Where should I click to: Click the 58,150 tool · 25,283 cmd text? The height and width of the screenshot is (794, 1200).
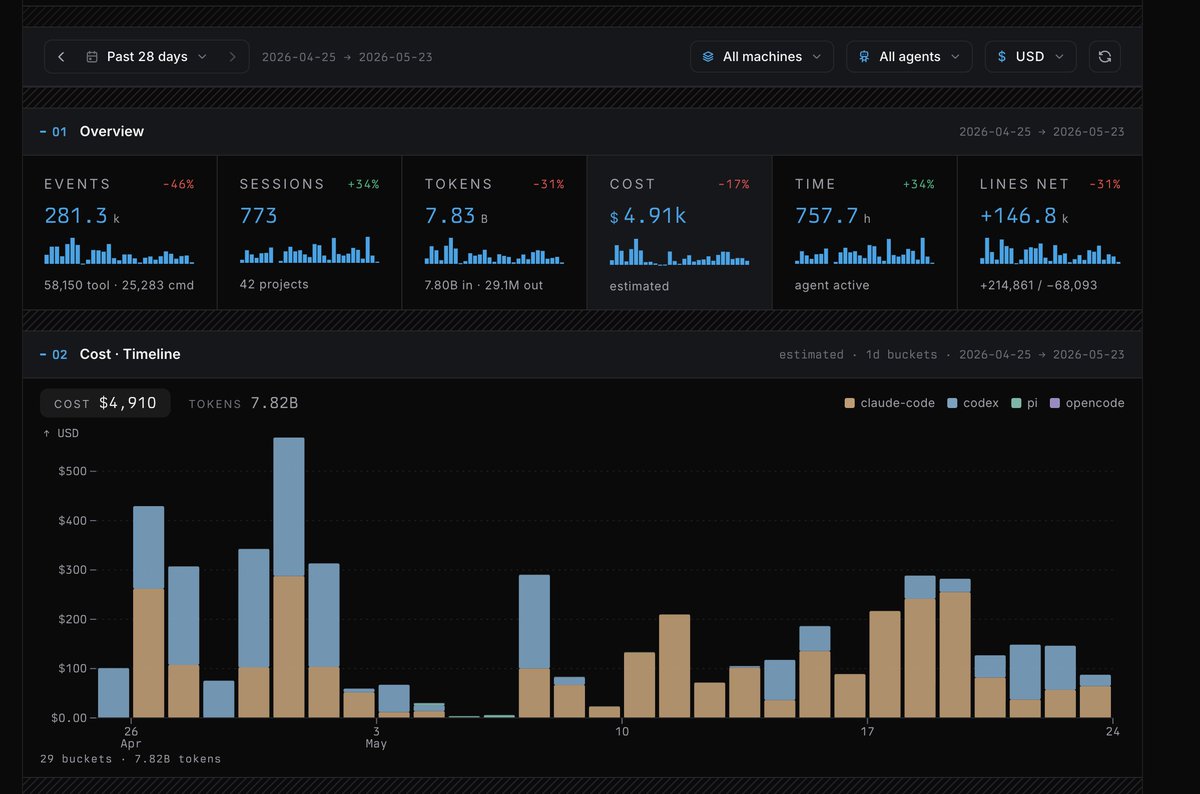click(x=119, y=285)
